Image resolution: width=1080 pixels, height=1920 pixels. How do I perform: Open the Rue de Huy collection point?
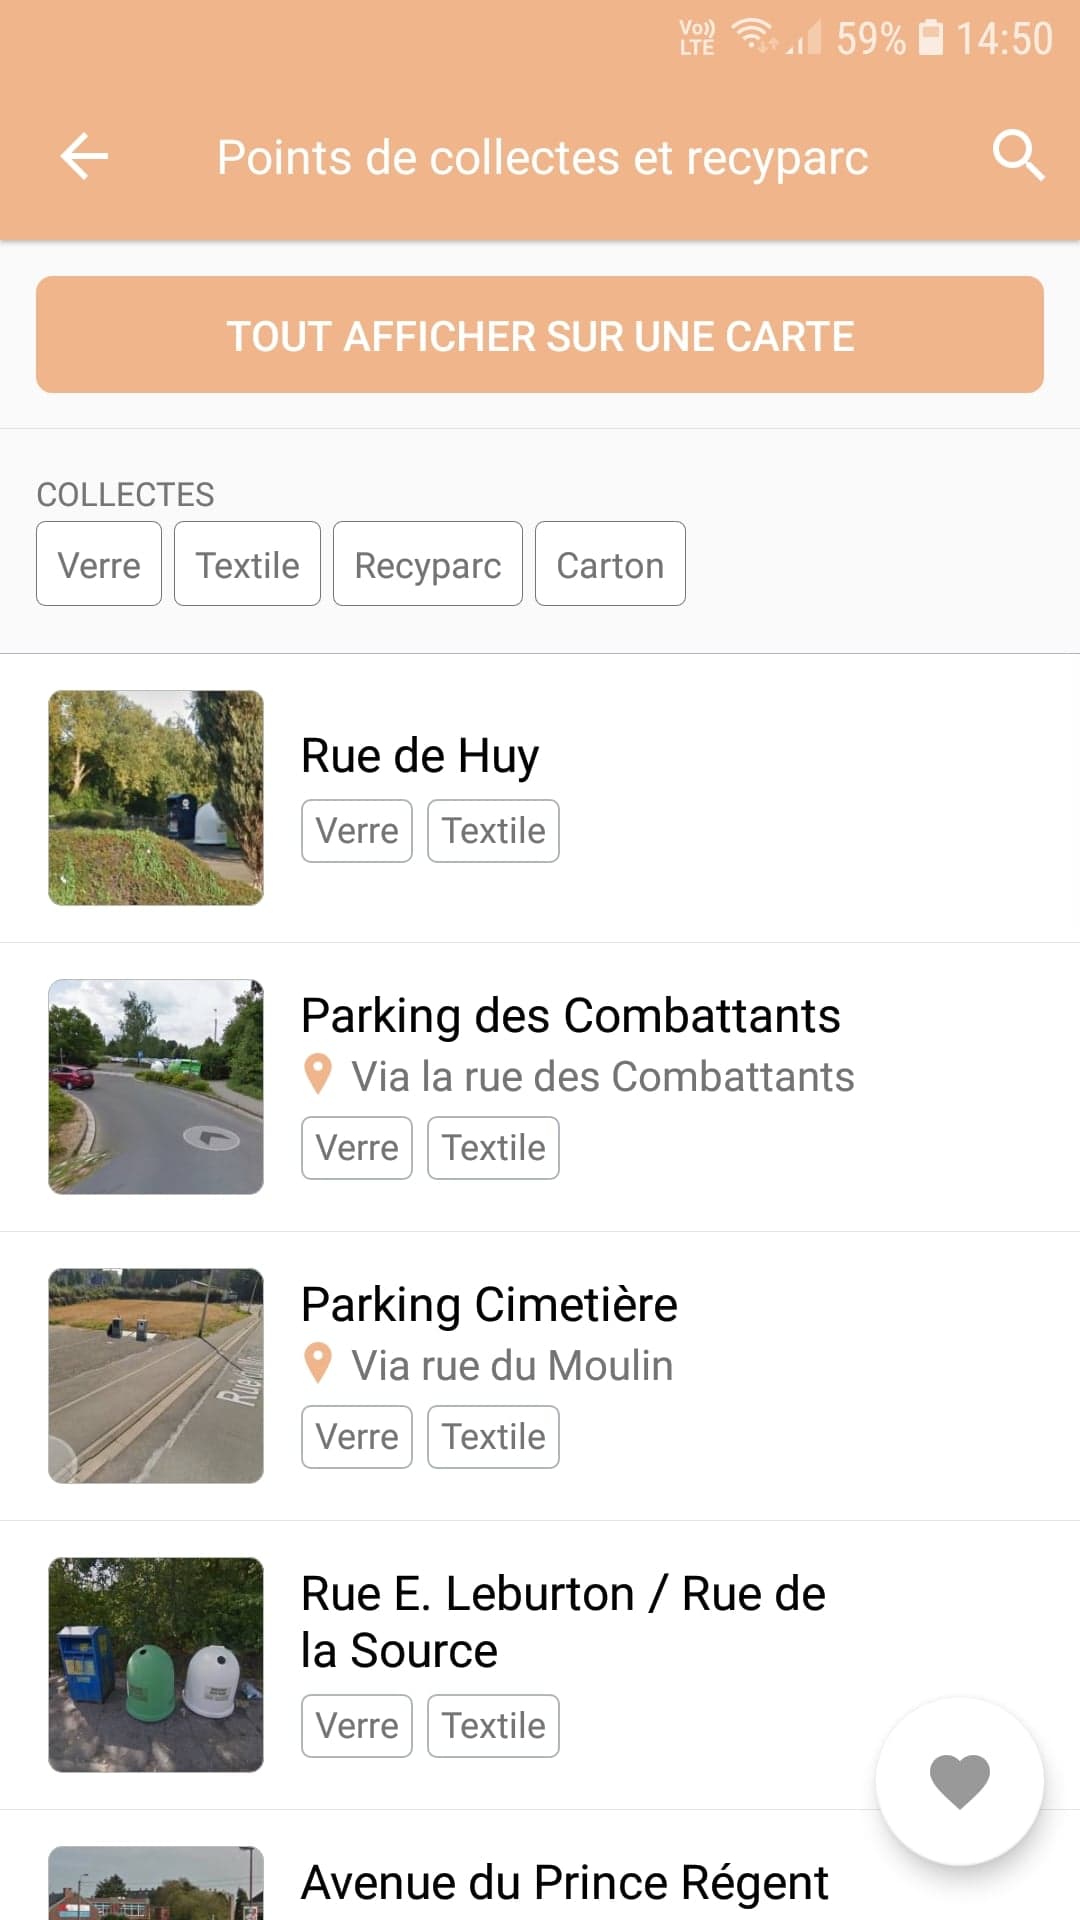point(420,756)
